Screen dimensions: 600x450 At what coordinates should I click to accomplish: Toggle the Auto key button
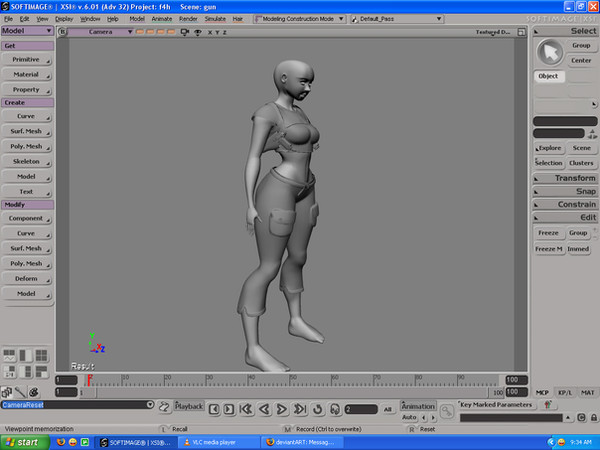click(409, 417)
